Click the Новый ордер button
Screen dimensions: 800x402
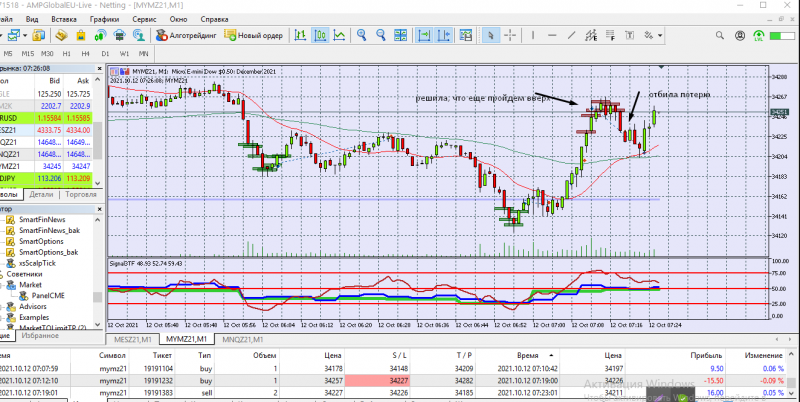254,36
